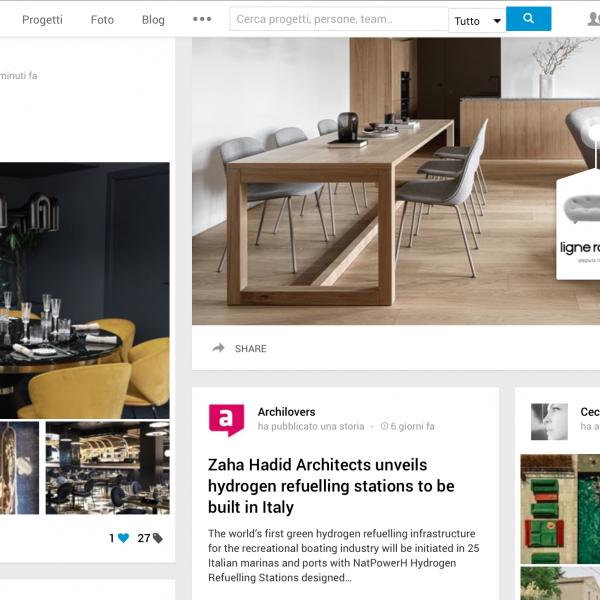Click the clock icon near 6 giorni fa
Screen dimensions: 600x600
384,426
